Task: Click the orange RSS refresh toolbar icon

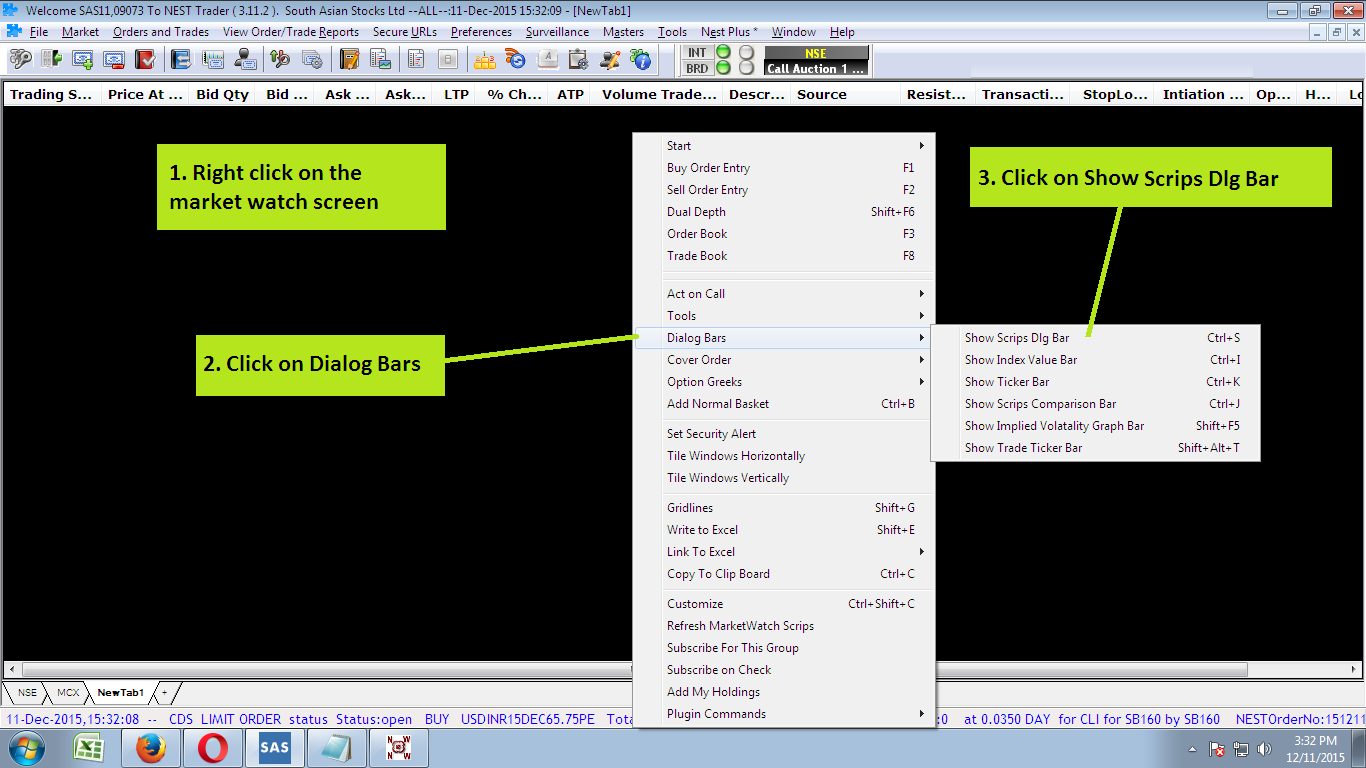Action: tap(516, 60)
